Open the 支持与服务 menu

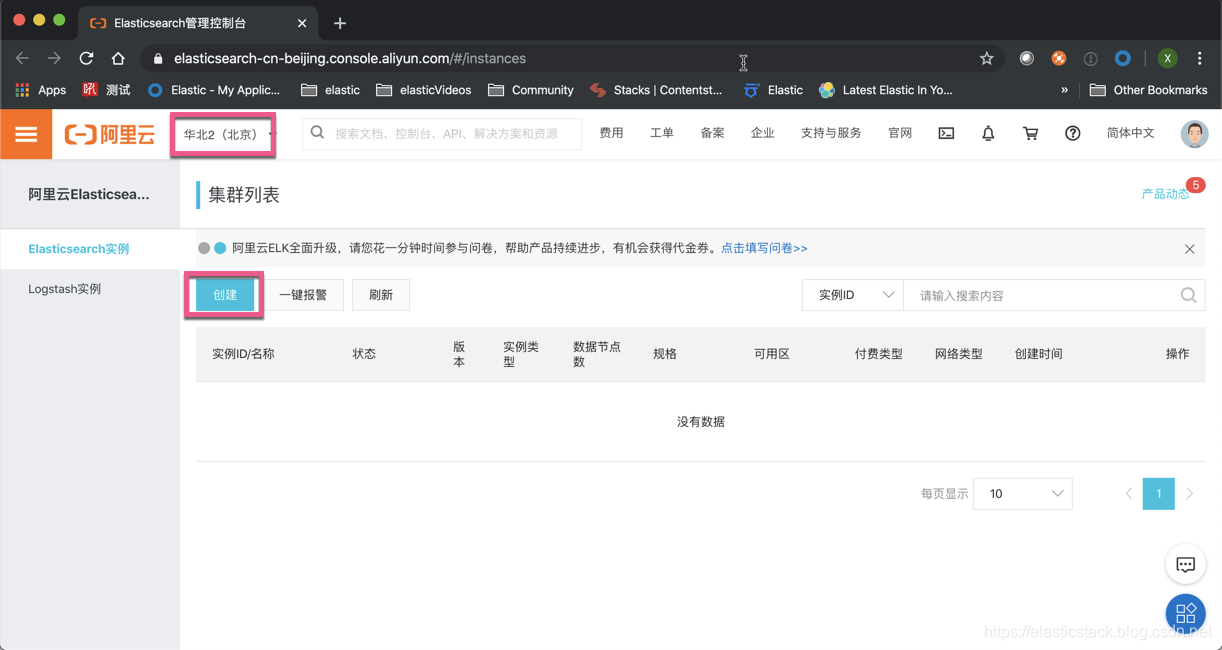(831, 133)
